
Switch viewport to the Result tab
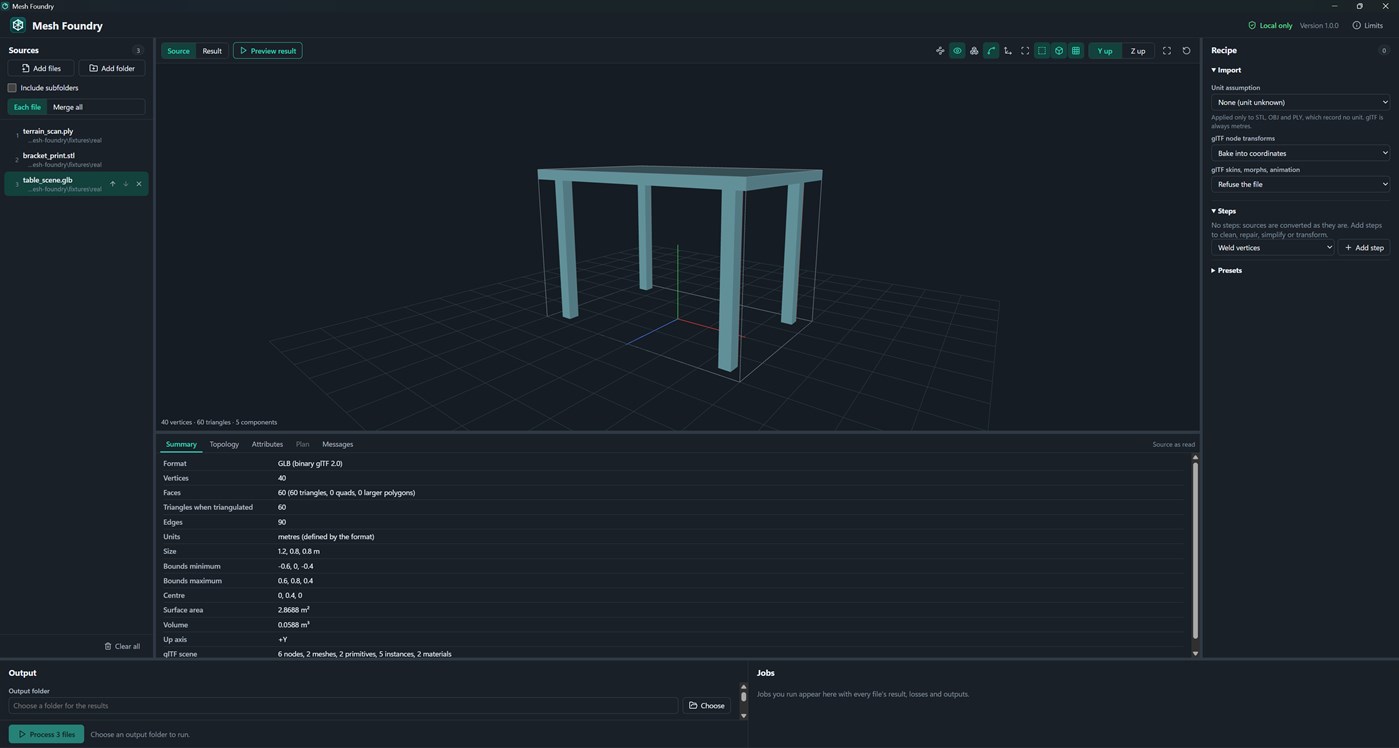coord(212,51)
